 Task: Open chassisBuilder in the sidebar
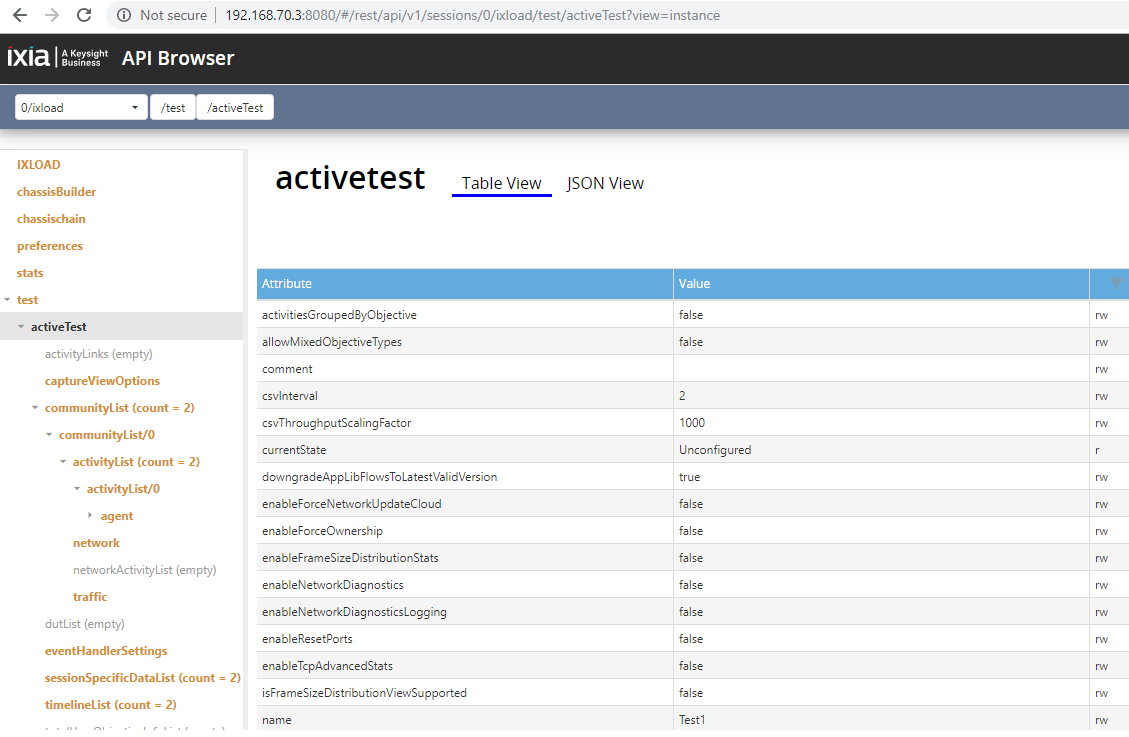pyautogui.click(x=56, y=192)
